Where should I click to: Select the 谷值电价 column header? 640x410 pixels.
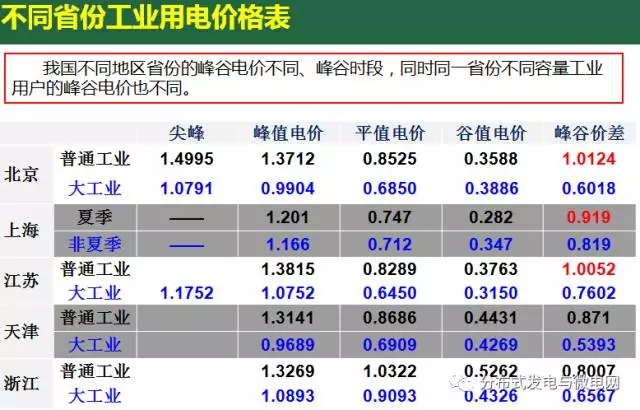point(491,133)
